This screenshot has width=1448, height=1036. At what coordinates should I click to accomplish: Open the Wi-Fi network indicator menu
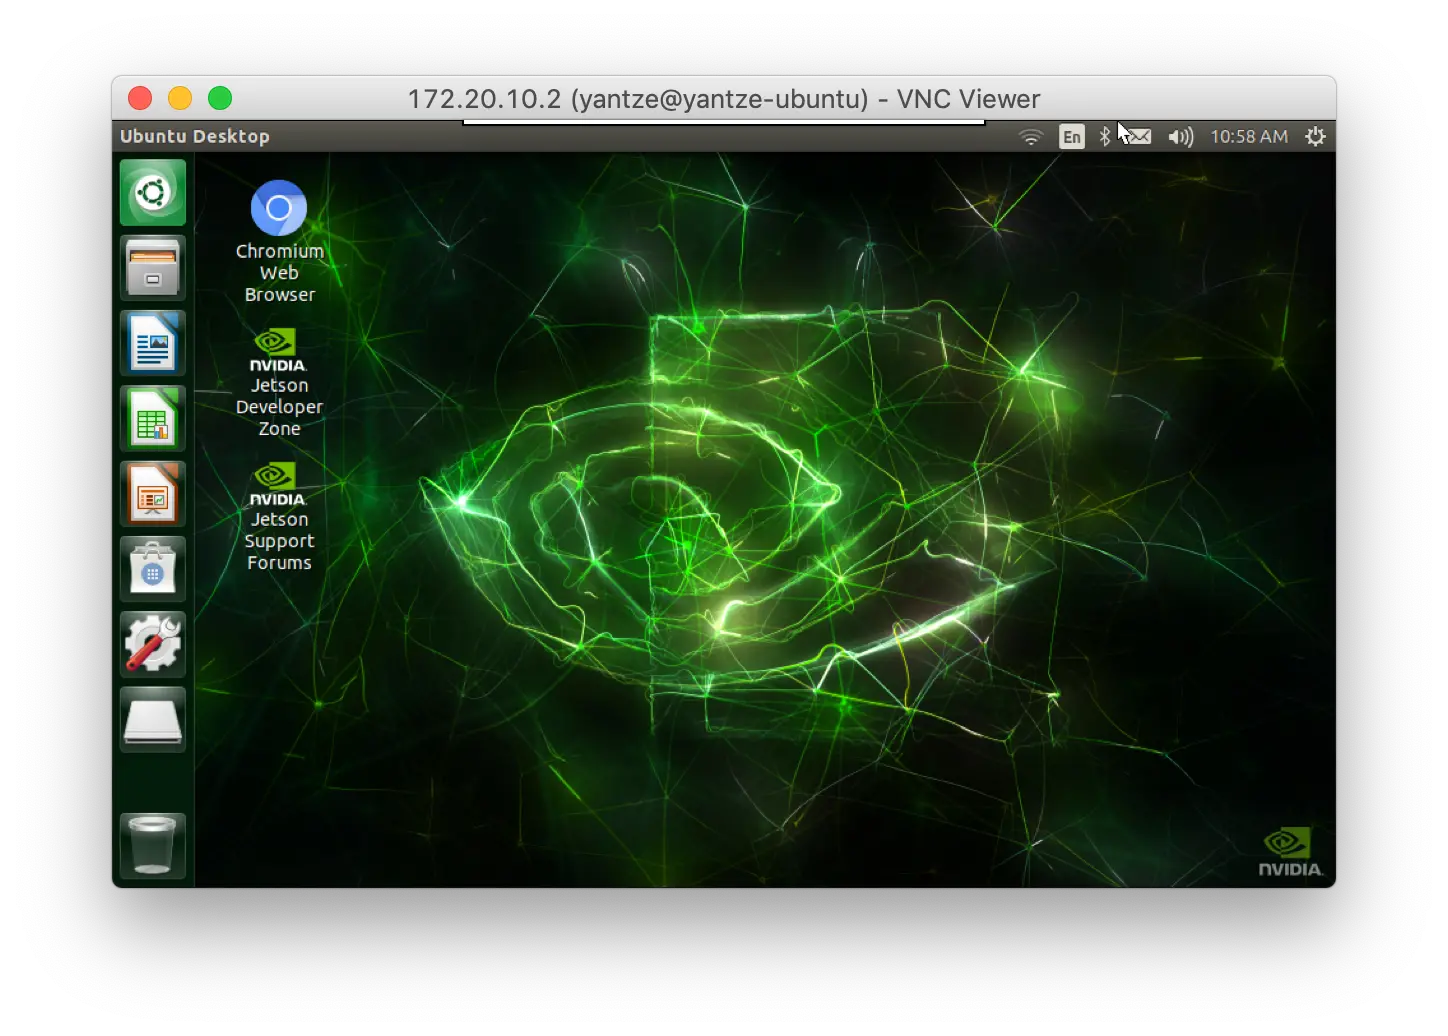click(x=1031, y=137)
